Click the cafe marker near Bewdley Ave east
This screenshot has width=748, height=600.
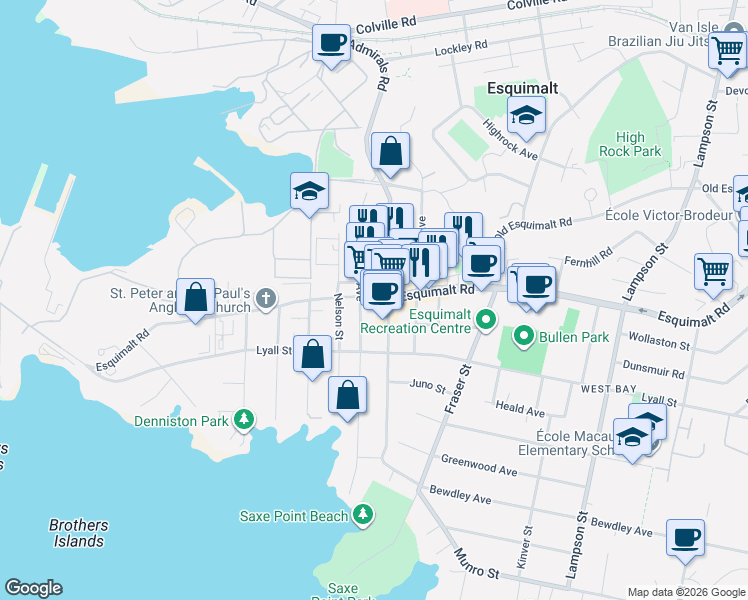686,539
